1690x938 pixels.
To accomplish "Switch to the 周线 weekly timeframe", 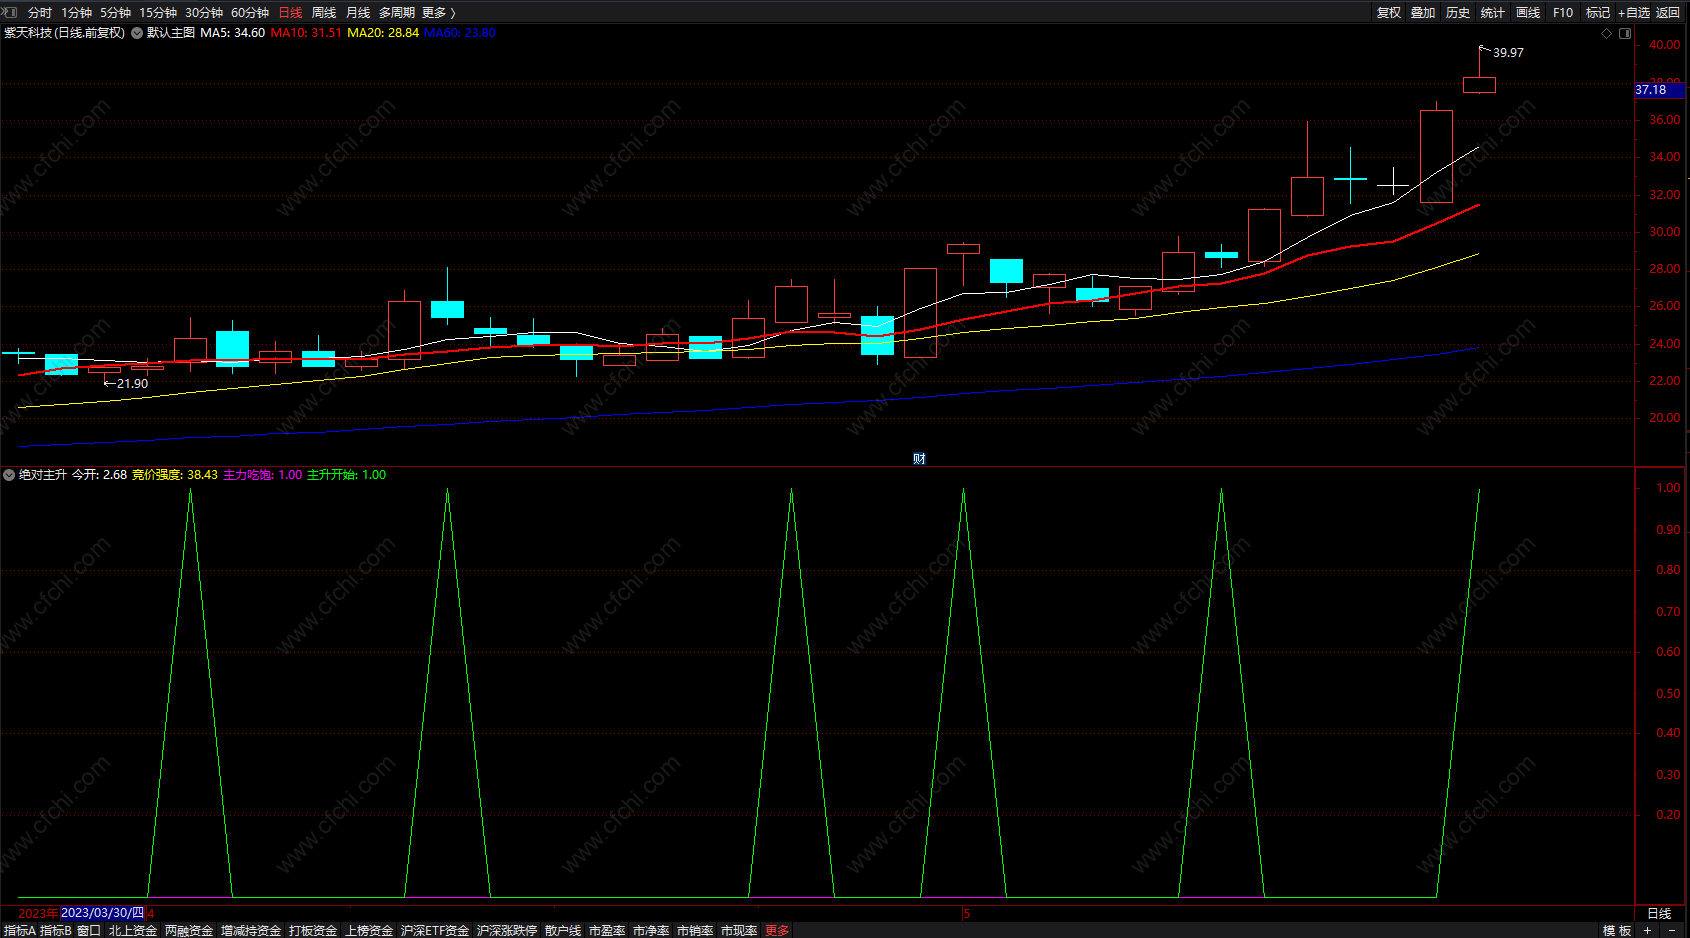I will [324, 12].
